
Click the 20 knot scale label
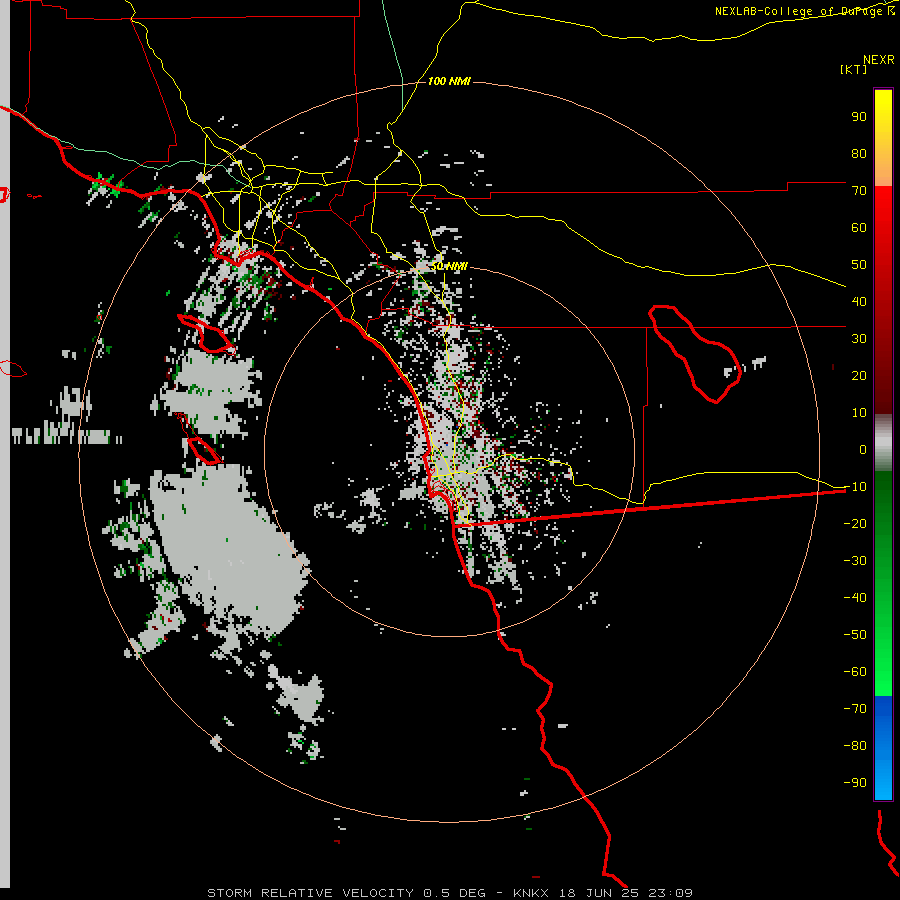[x=859, y=376]
